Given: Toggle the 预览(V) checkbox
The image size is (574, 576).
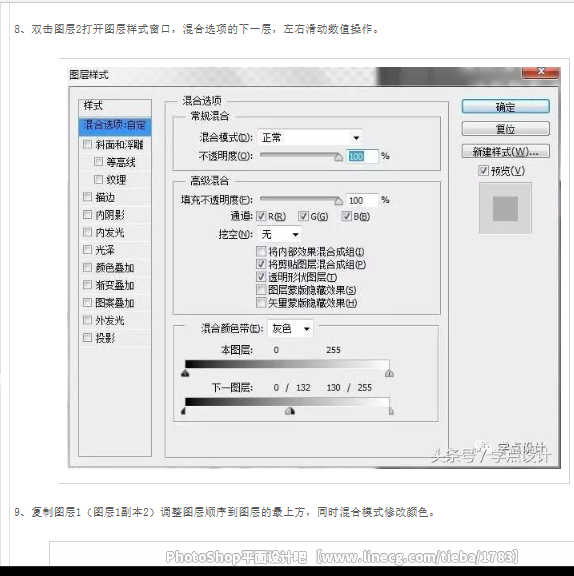Looking at the screenshot, I should coord(483,170).
